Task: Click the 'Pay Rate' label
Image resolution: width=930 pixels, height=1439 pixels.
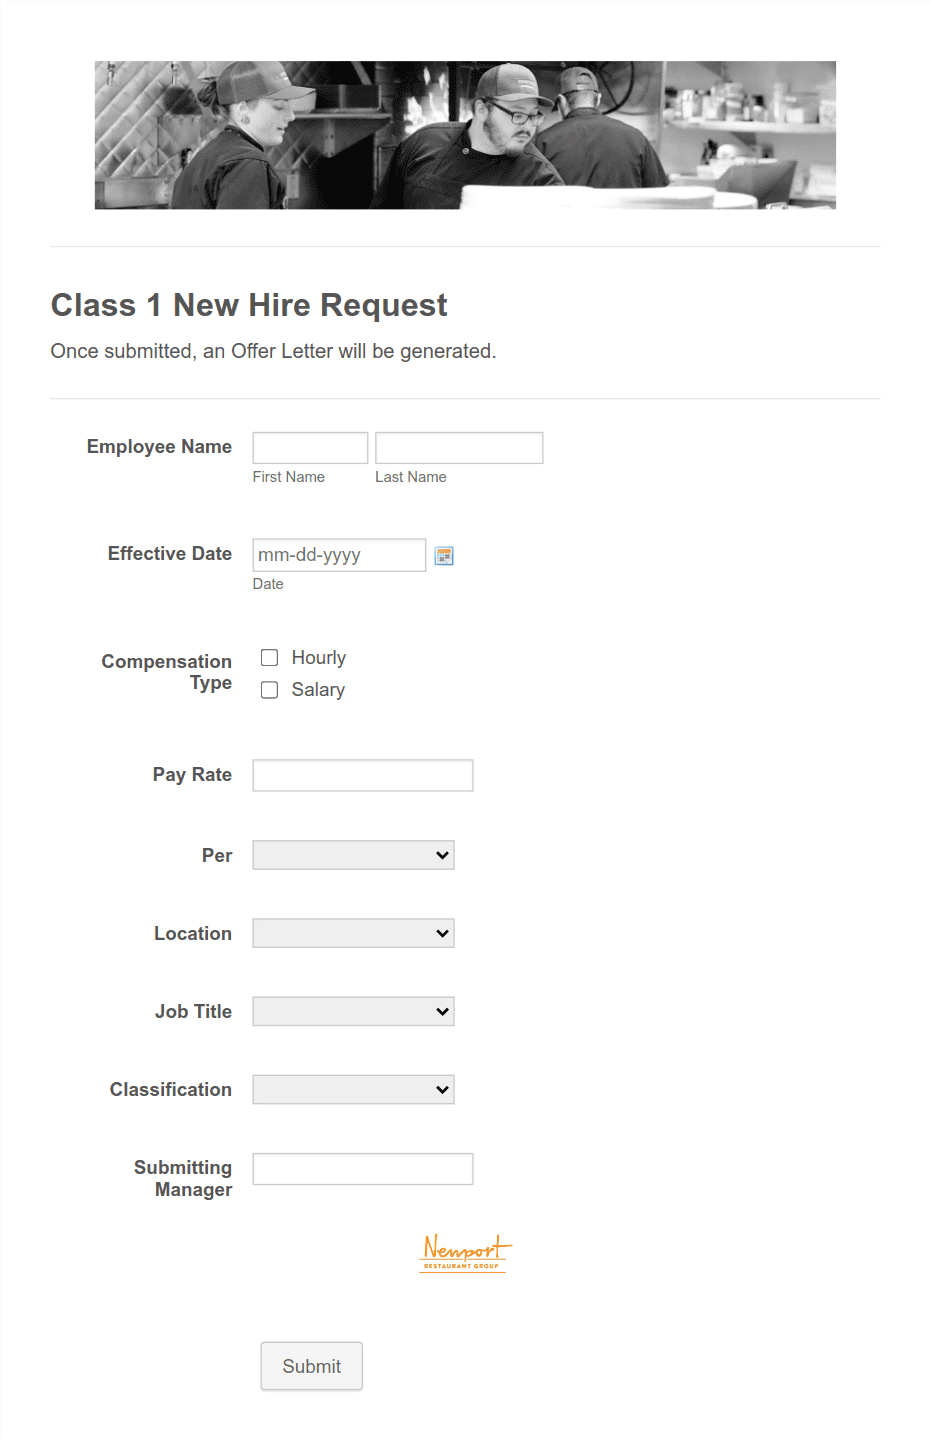Action: [x=192, y=775]
